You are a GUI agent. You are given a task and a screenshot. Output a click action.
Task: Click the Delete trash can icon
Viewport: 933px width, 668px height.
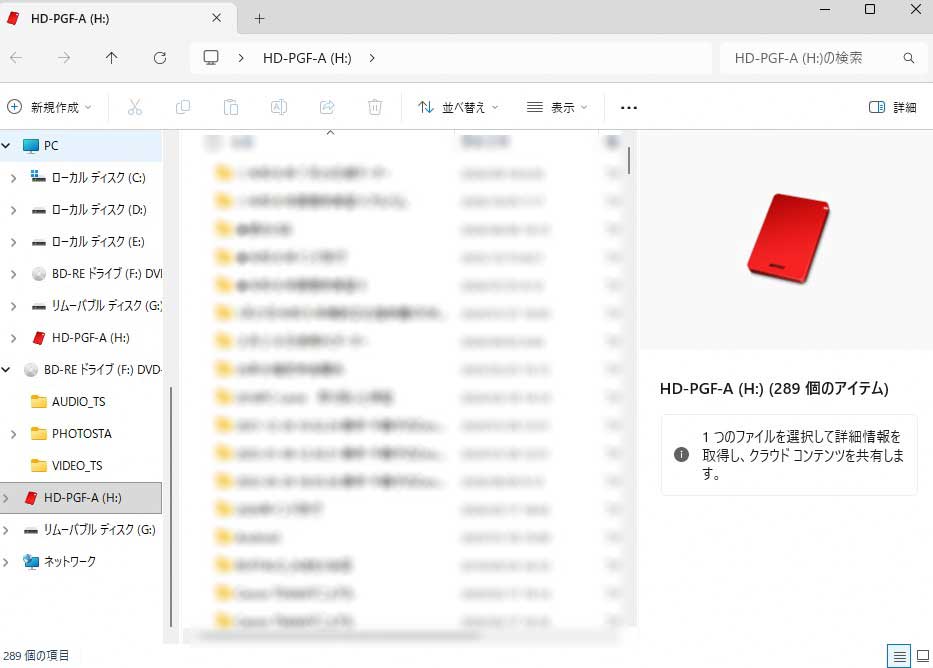(375, 108)
